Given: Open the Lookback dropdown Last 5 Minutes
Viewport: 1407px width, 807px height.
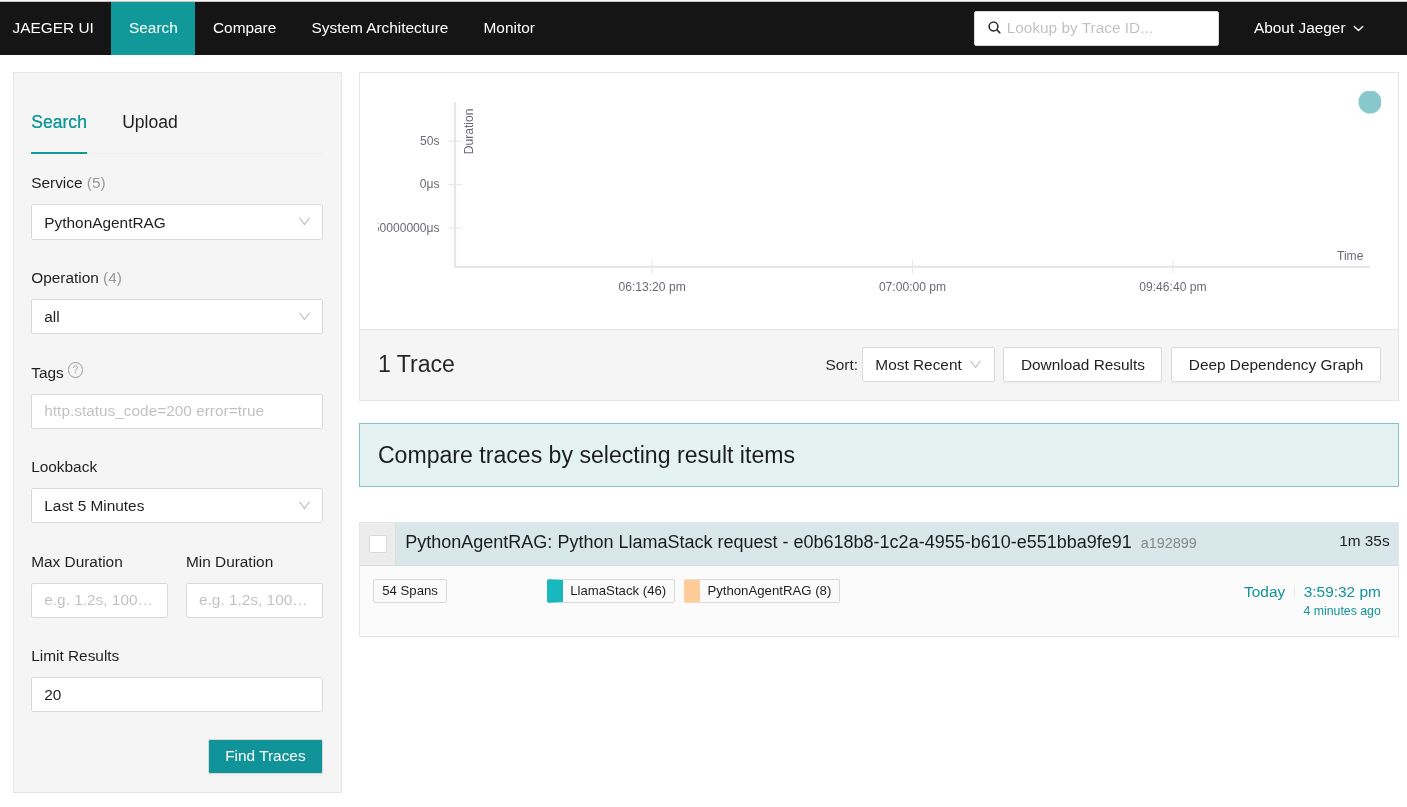Looking at the screenshot, I should (176, 506).
